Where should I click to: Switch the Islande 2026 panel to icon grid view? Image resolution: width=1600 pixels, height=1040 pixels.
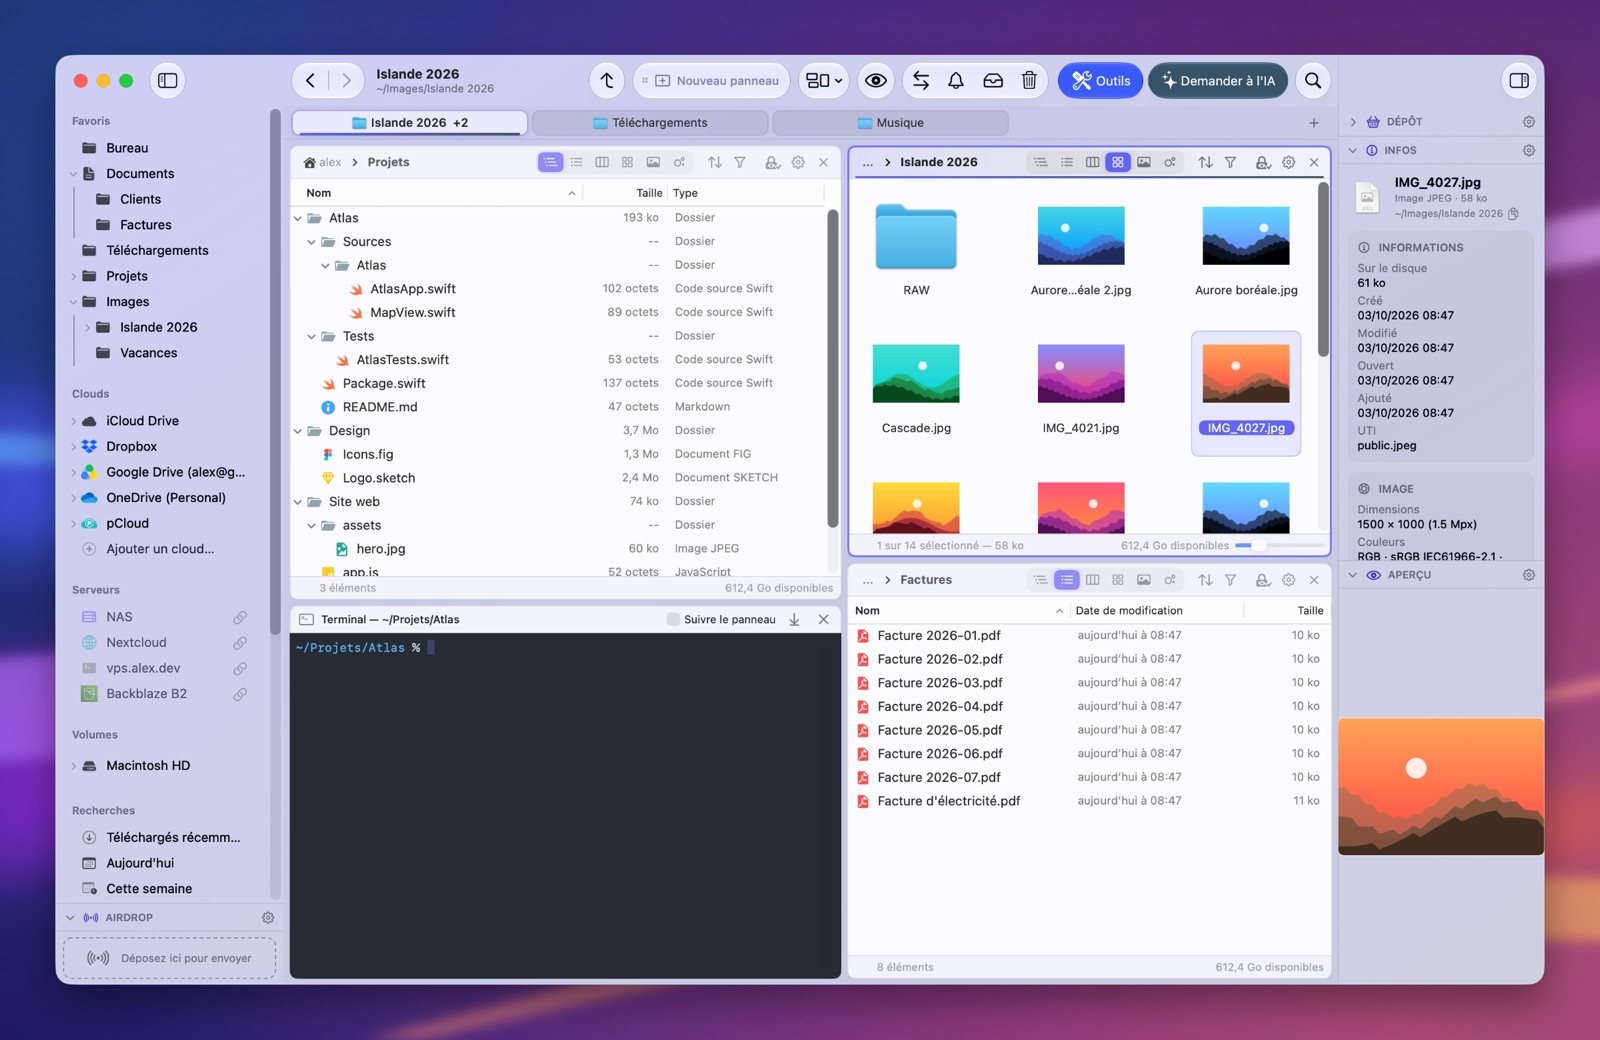[1118, 162]
